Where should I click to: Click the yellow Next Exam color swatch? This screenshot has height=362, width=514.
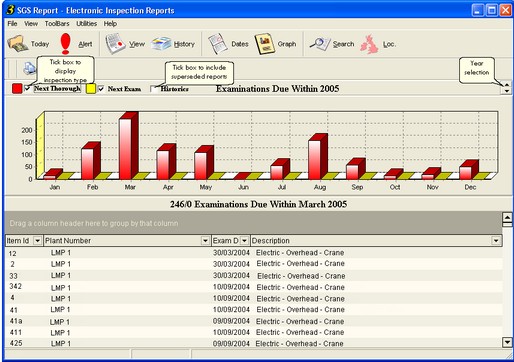91,89
